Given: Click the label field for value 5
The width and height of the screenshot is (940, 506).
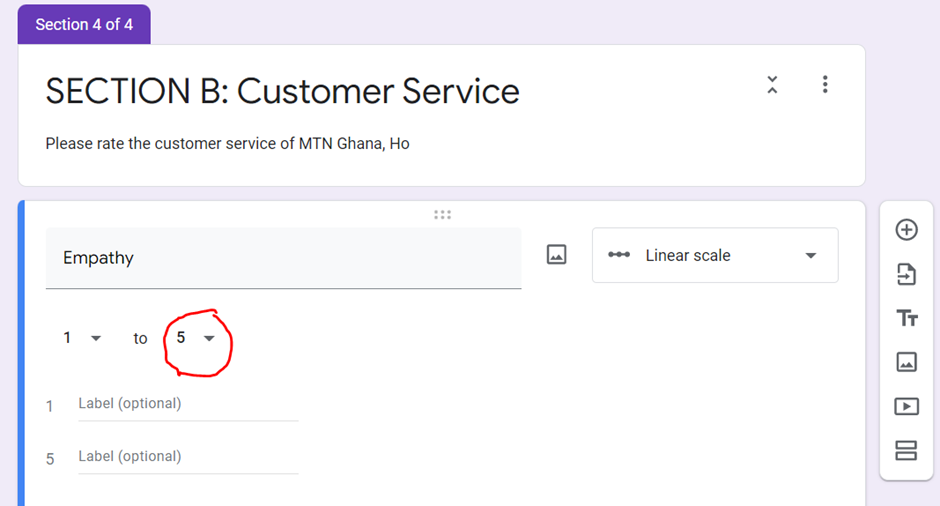Looking at the screenshot, I should [x=188, y=457].
